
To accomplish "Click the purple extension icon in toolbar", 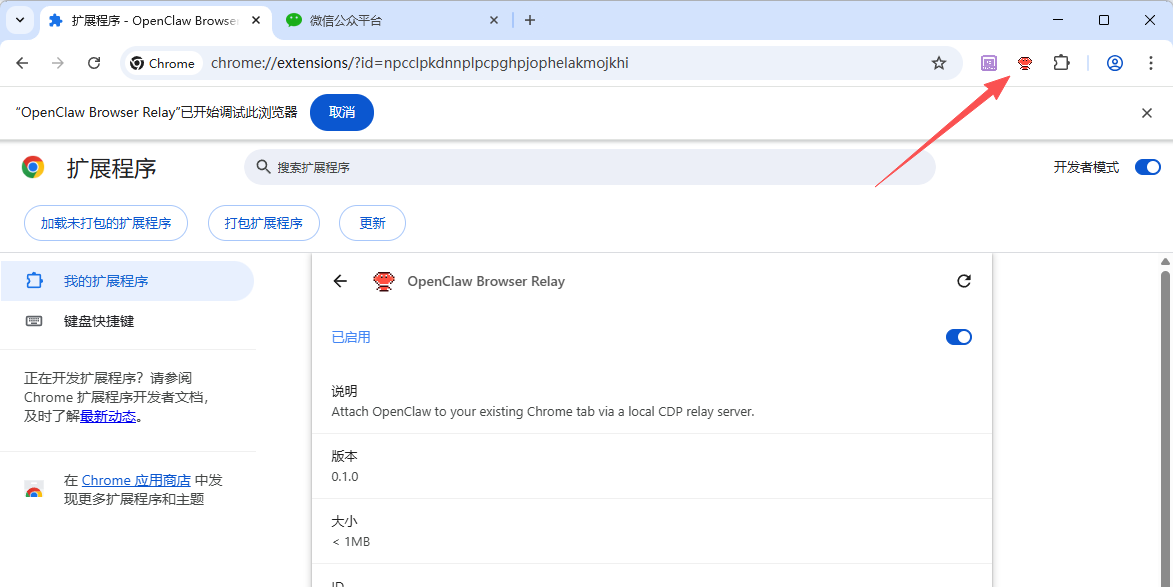I will pyautogui.click(x=989, y=63).
